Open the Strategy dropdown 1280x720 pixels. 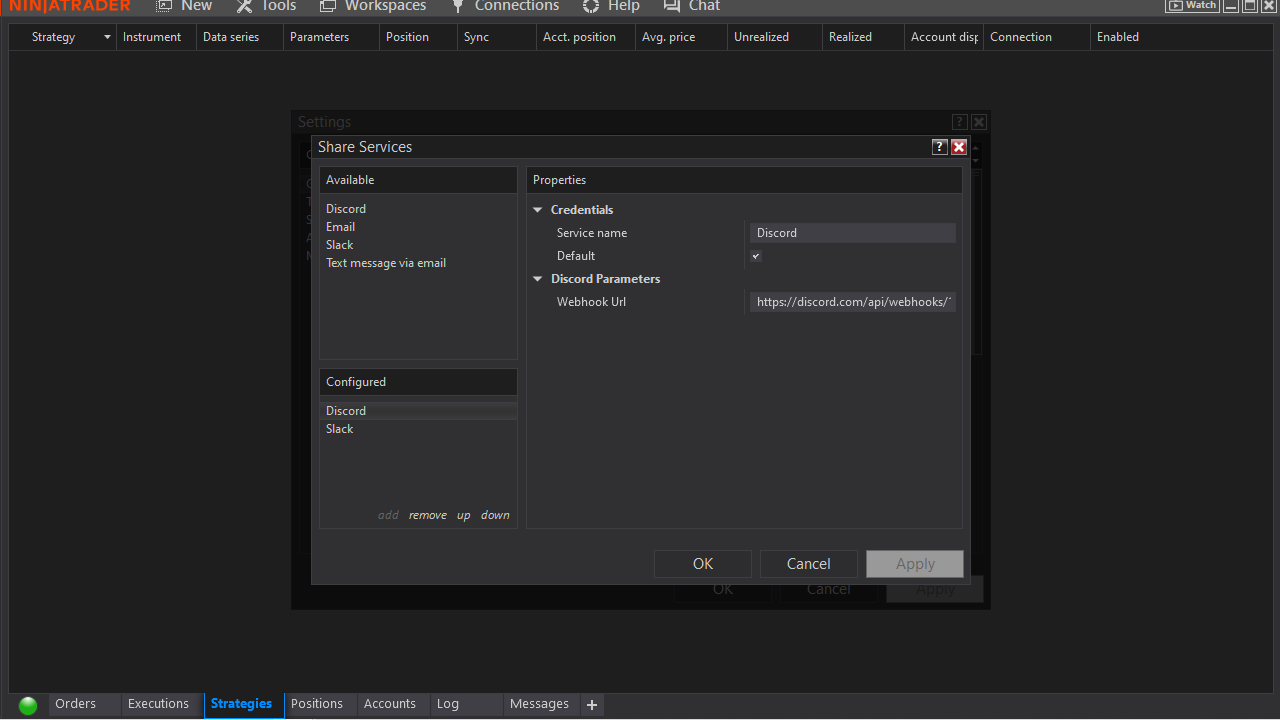tap(106, 36)
